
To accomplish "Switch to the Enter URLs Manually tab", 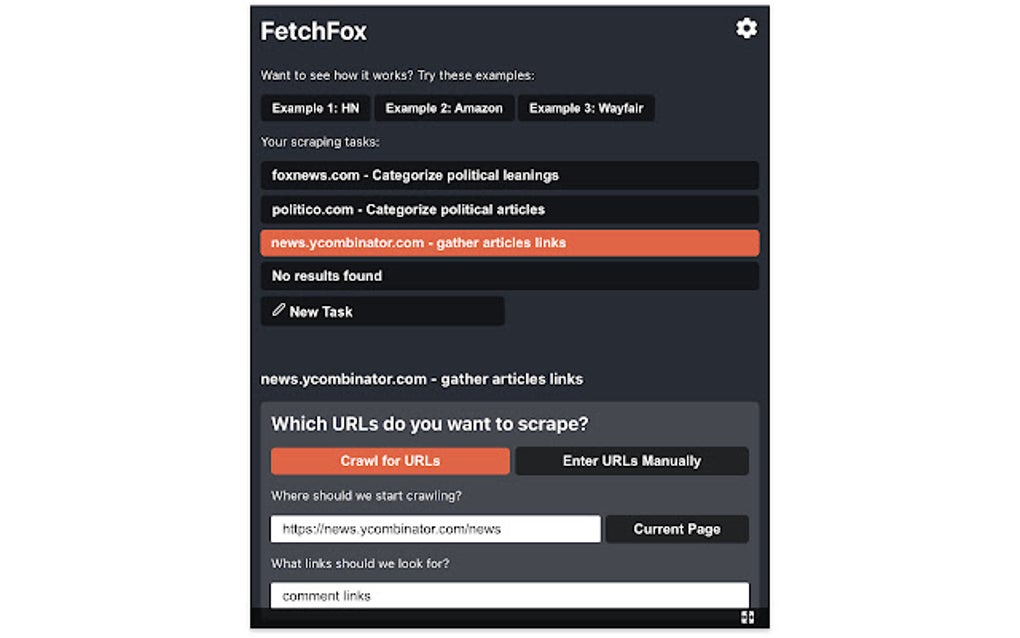I will click(x=632, y=460).
